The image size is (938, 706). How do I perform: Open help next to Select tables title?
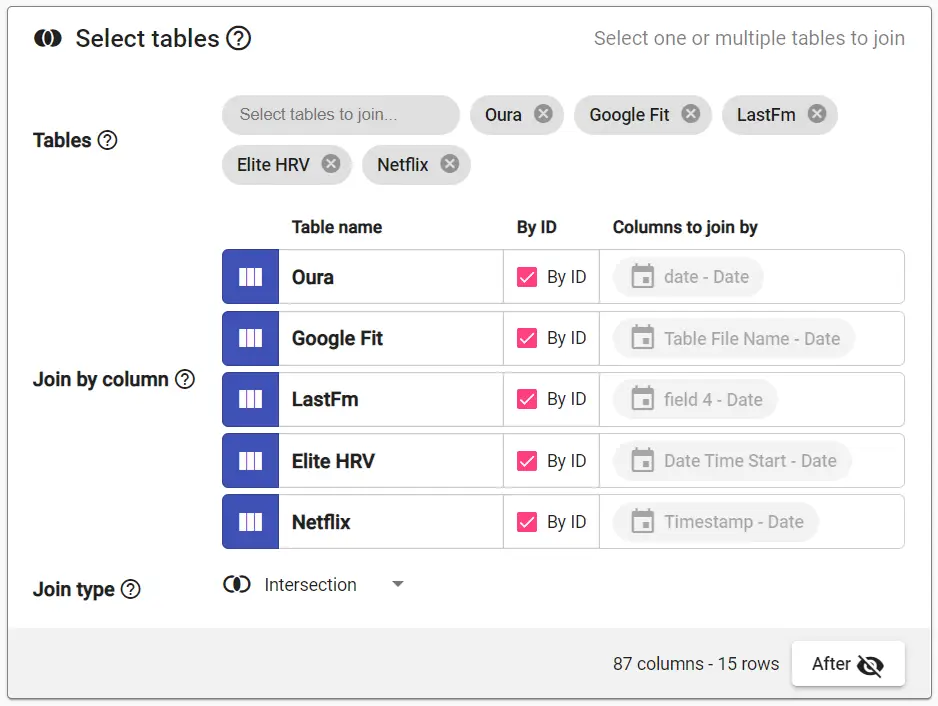(239, 39)
